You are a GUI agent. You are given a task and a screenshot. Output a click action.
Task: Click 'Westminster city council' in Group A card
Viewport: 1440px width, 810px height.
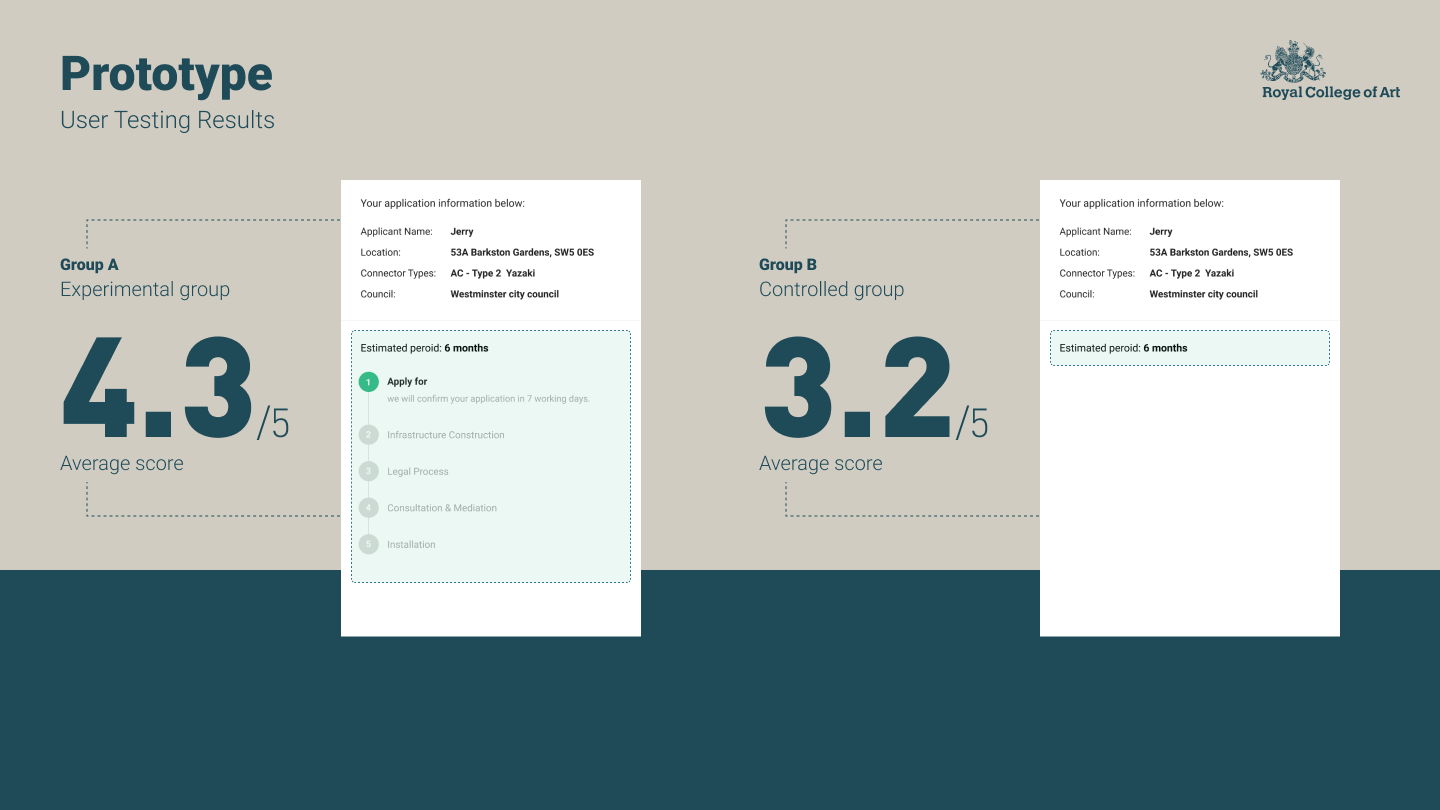[505, 295]
